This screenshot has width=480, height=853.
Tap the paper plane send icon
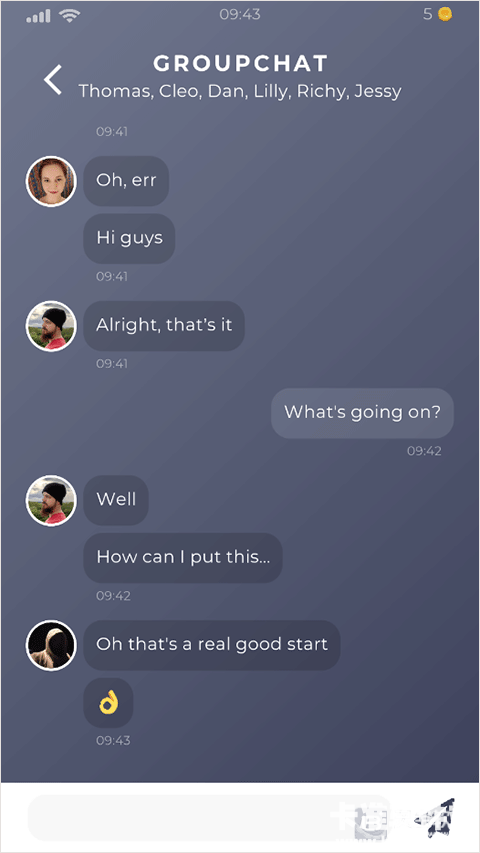433,818
